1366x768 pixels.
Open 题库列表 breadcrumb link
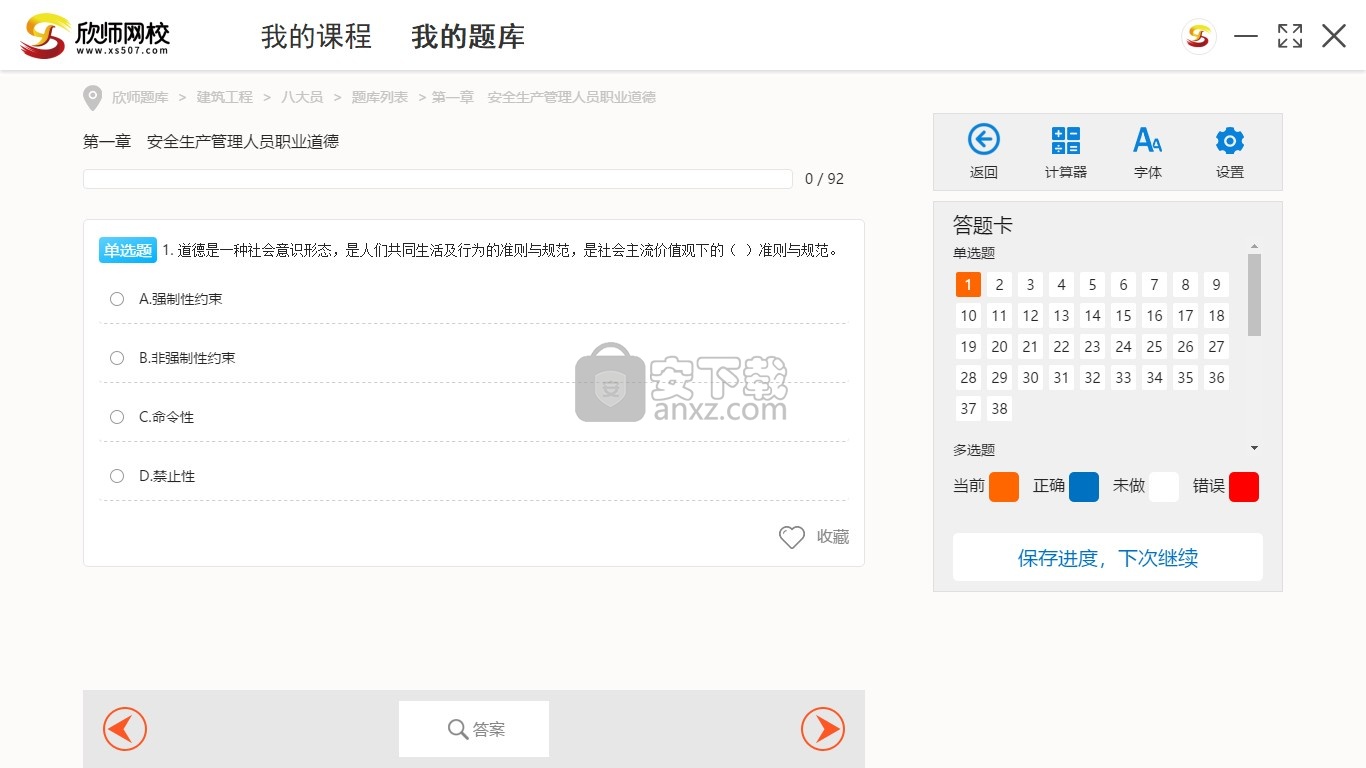click(x=380, y=97)
